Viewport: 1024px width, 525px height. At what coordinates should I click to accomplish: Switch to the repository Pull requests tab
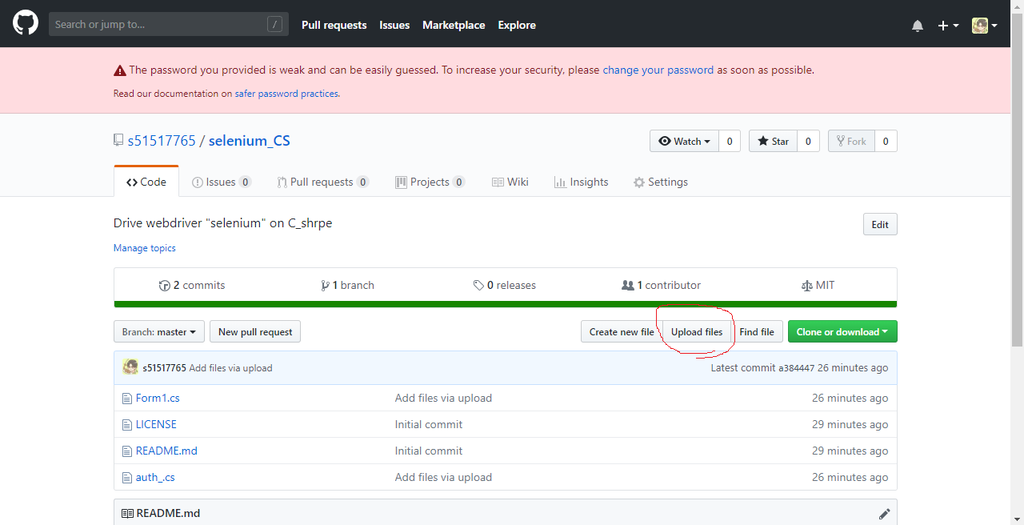click(323, 182)
